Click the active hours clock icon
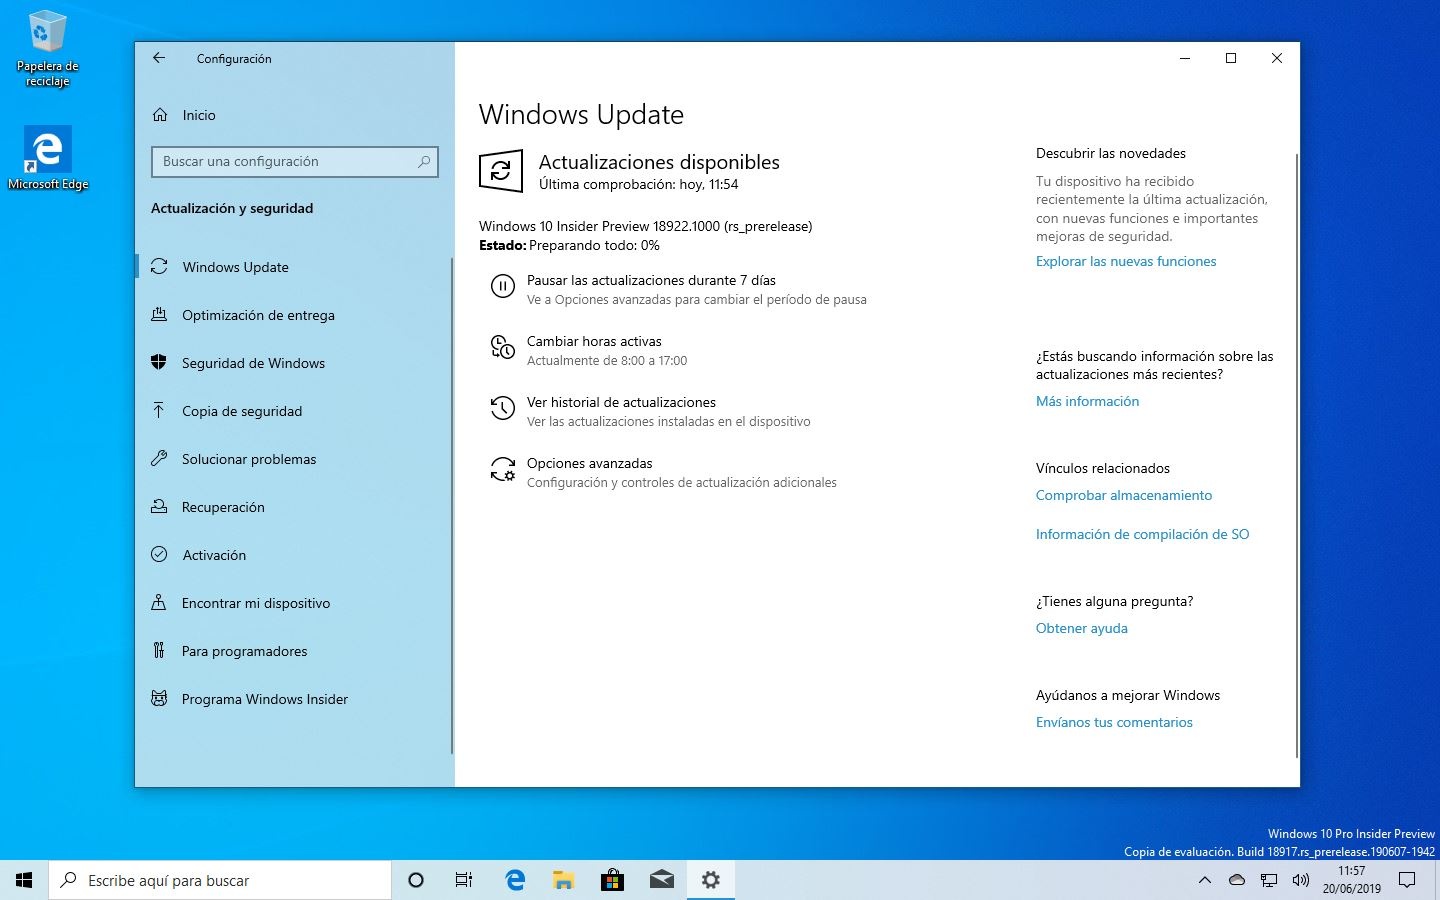Screen dimensions: 1440x900 (502, 348)
